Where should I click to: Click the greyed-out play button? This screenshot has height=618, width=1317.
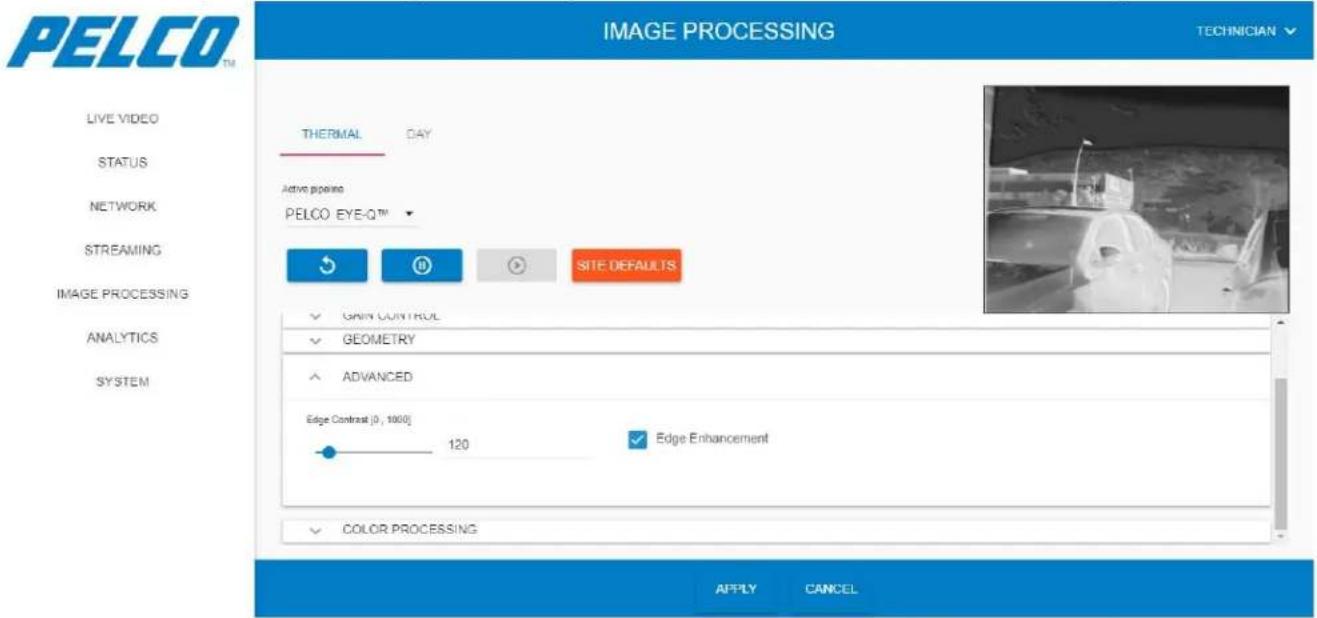pos(516,266)
